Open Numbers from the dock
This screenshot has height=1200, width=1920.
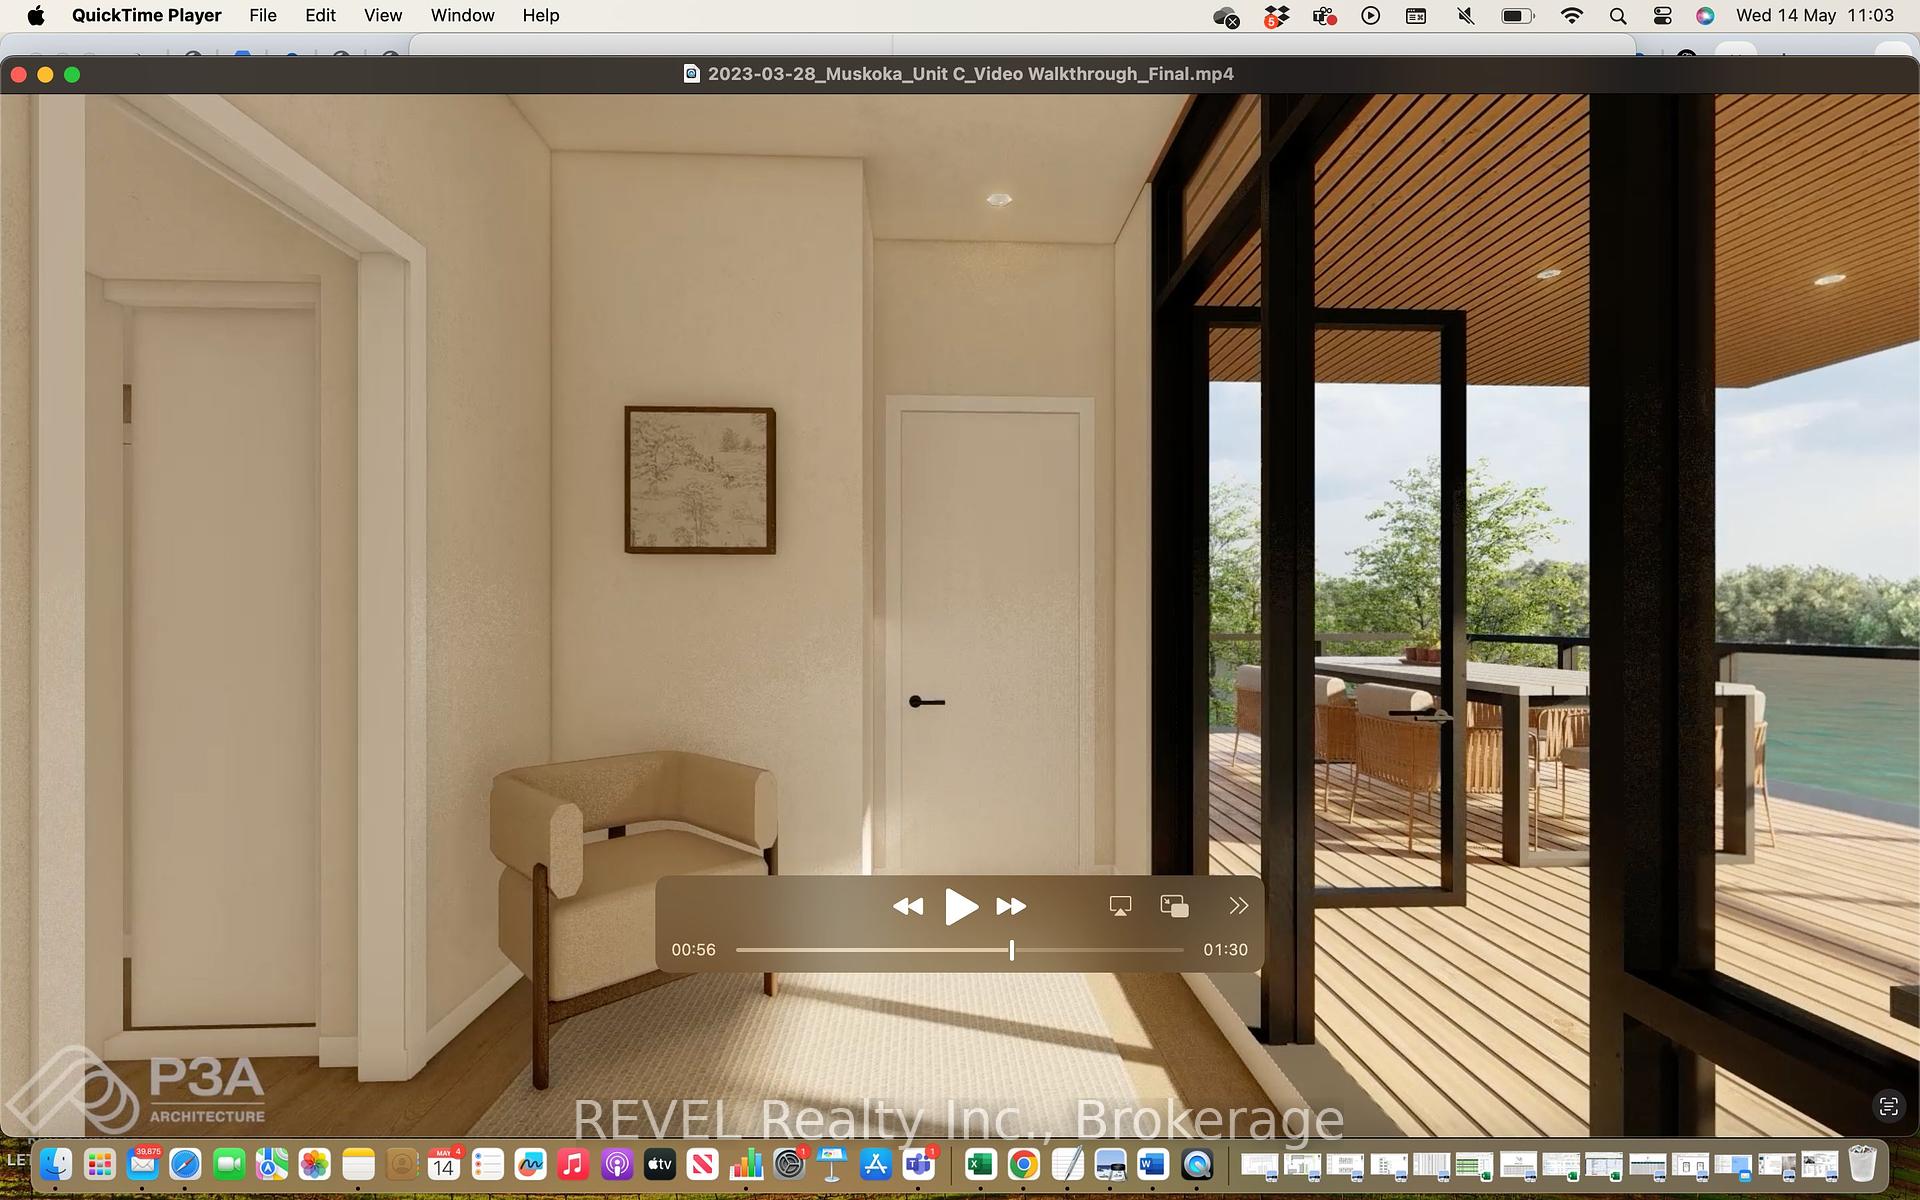pyautogui.click(x=746, y=1164)
